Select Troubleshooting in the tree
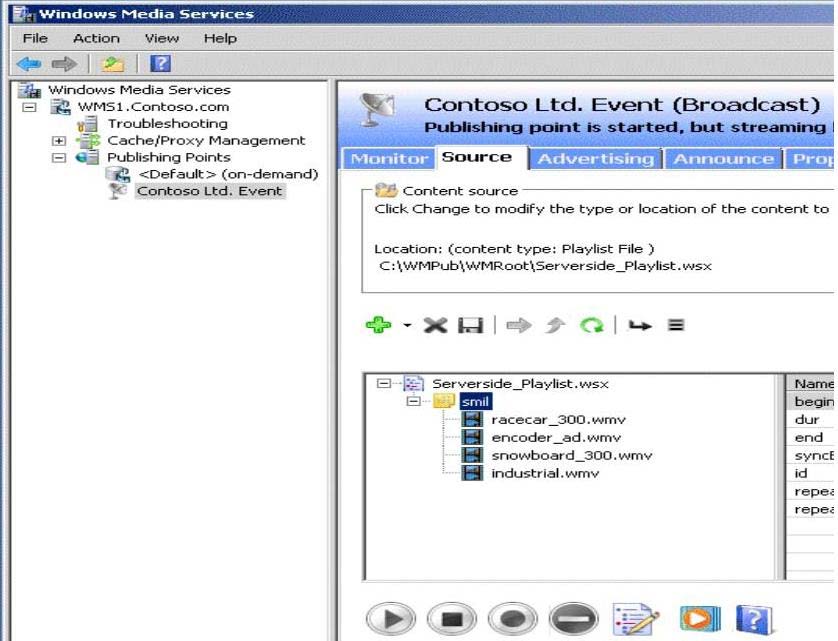The image size is (838, 641). (x=167, y=123)
